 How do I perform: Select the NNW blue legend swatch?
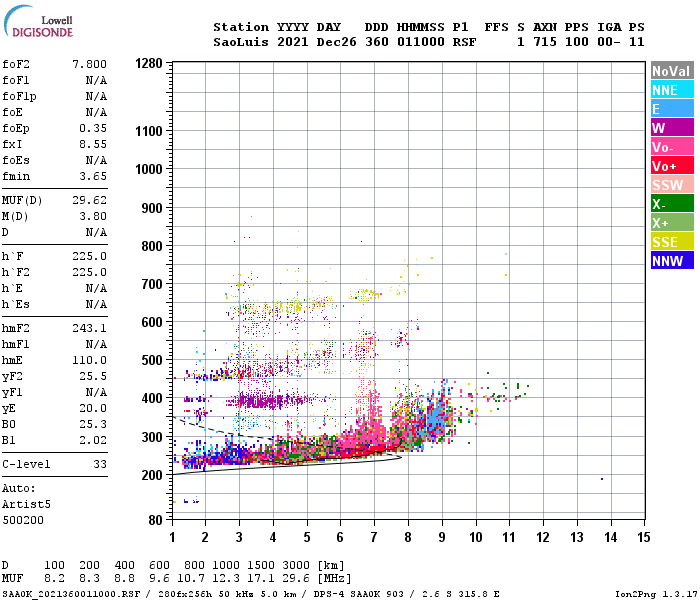(672, 261)
